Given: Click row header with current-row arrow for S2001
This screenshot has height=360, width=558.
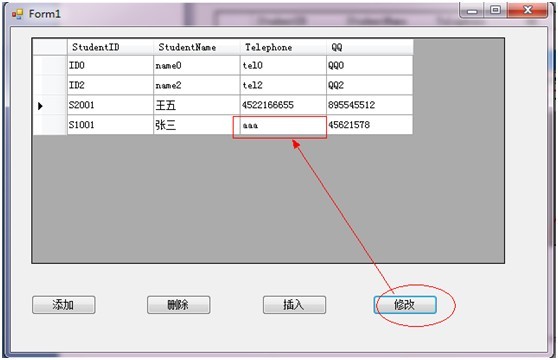Looking at the screenshot, I should coord(50,105).
